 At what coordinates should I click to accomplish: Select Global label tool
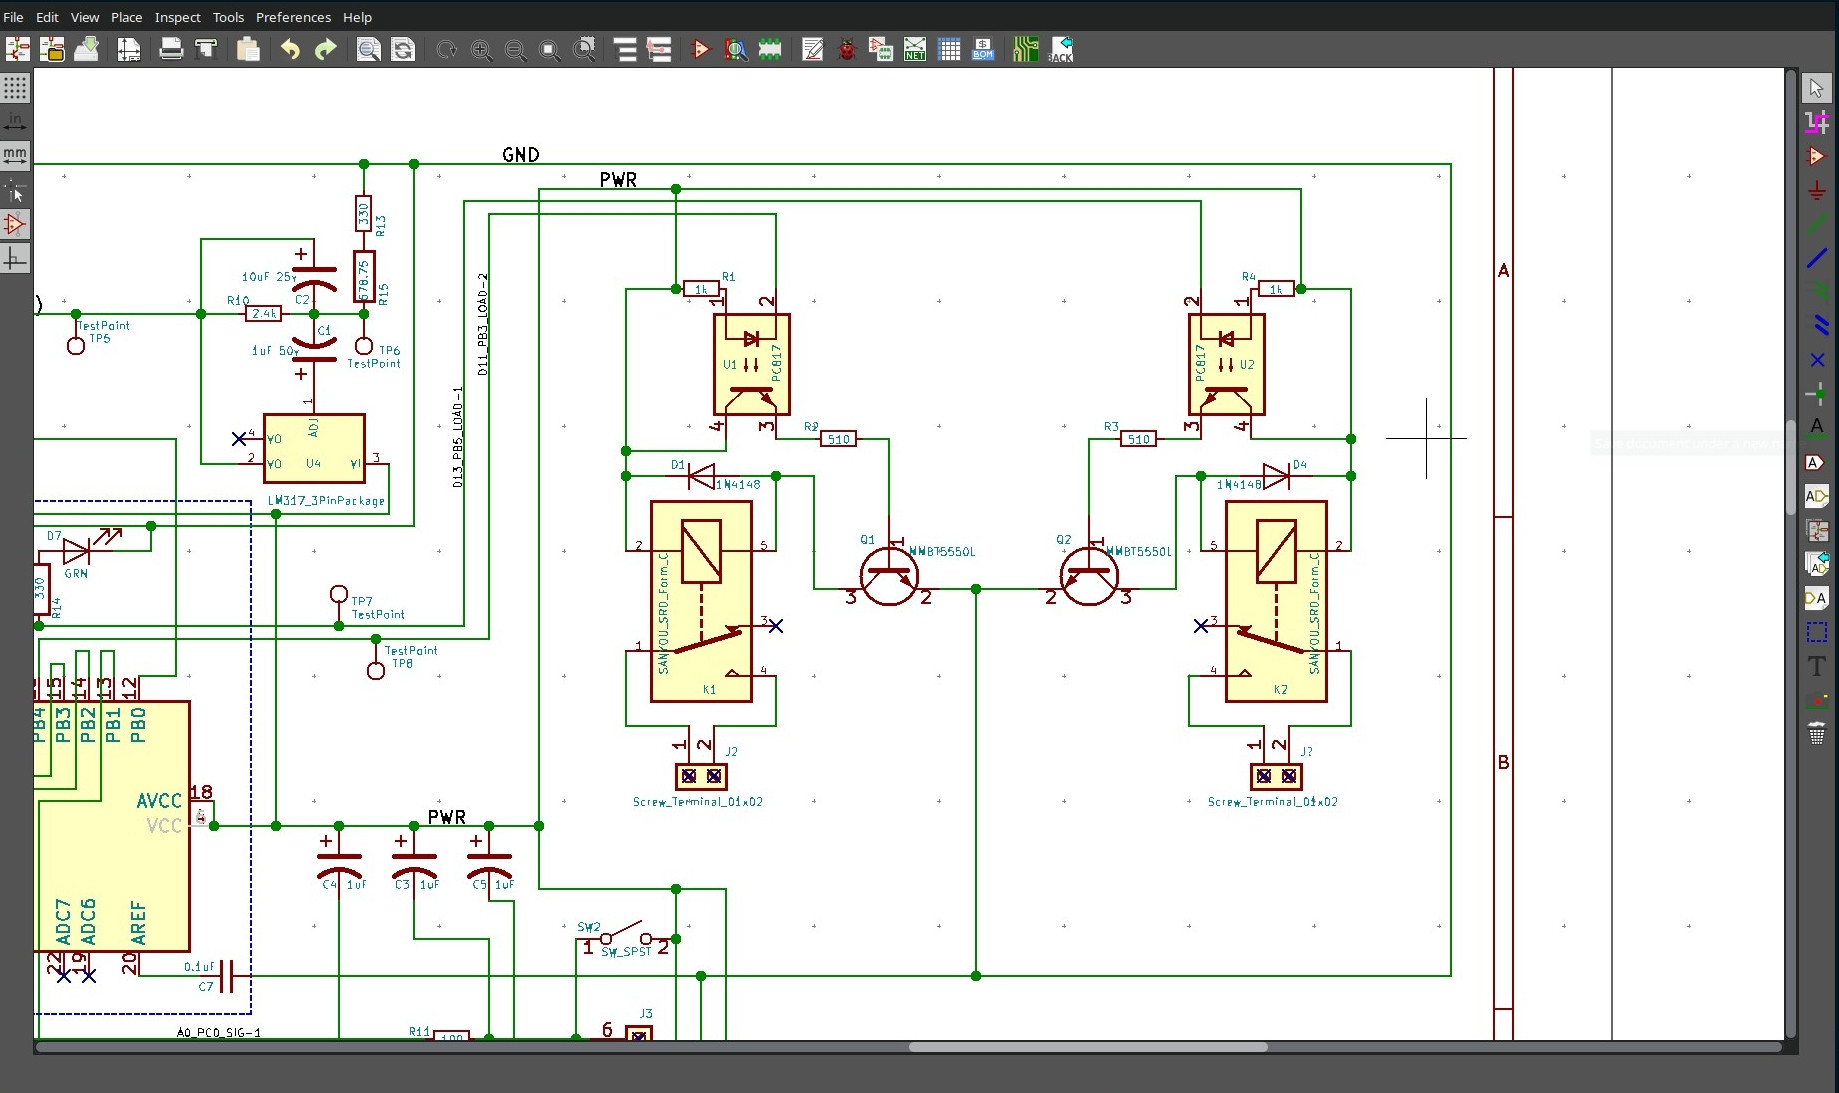coord(1817,462)
